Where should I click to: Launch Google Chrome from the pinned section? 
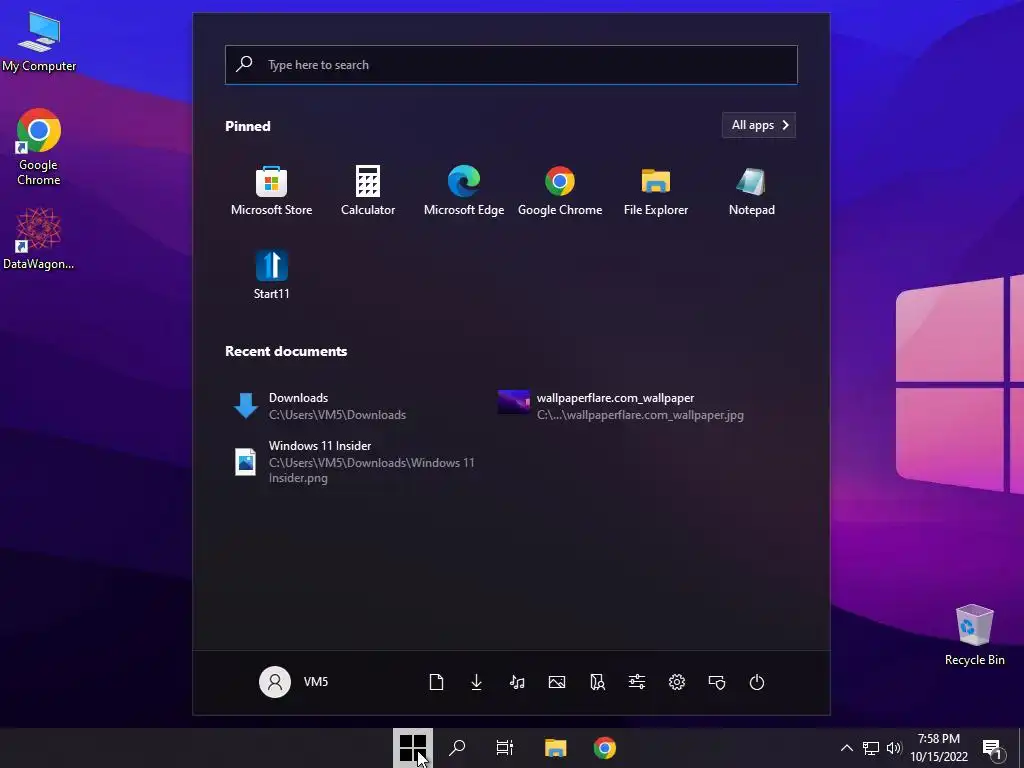click(x=560, y=190)
